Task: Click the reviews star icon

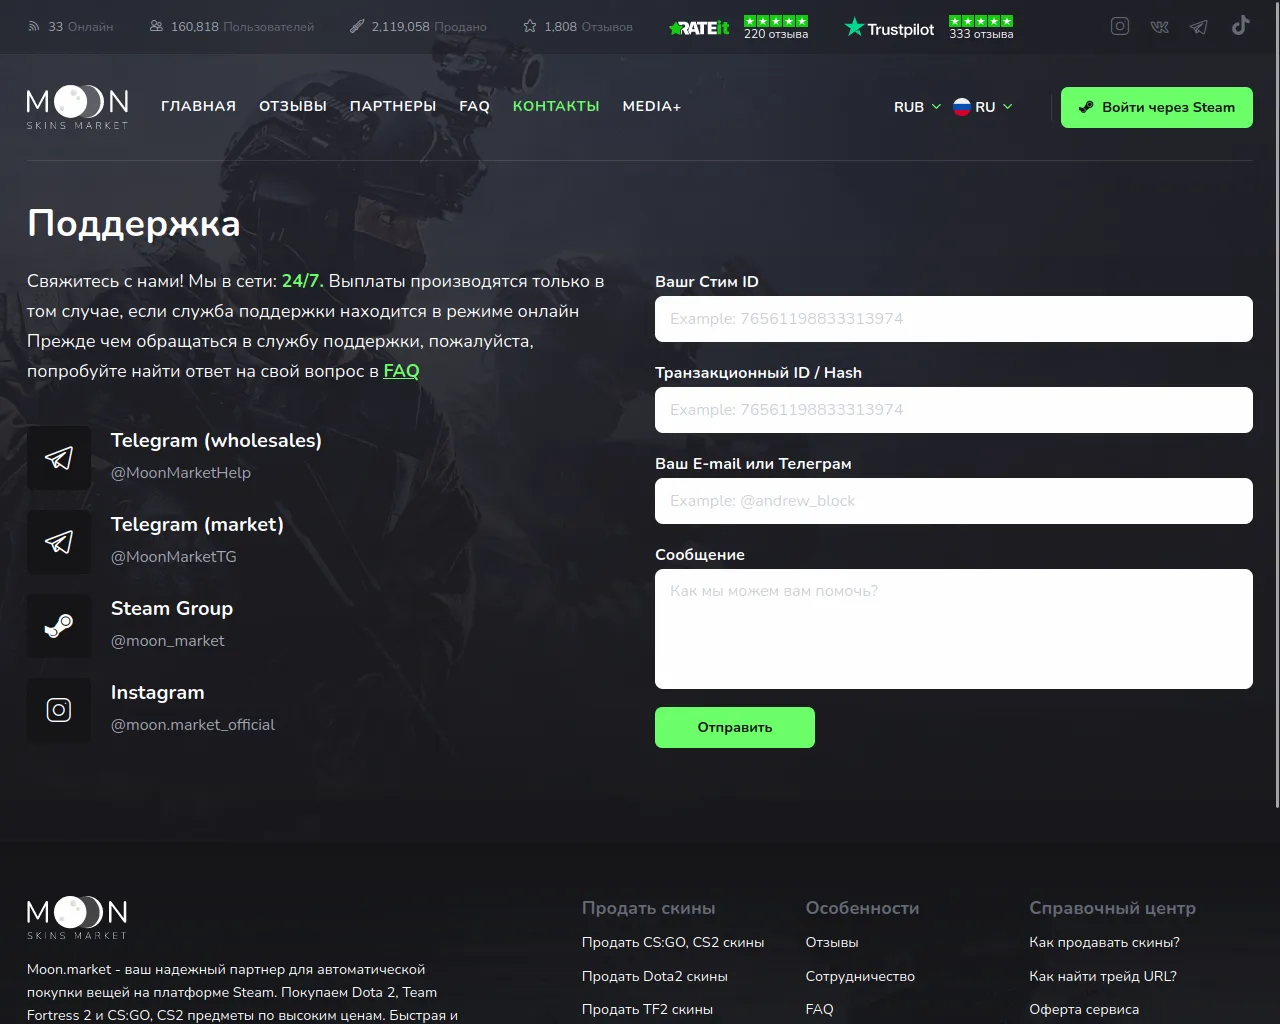Action: tap(530, 27)
